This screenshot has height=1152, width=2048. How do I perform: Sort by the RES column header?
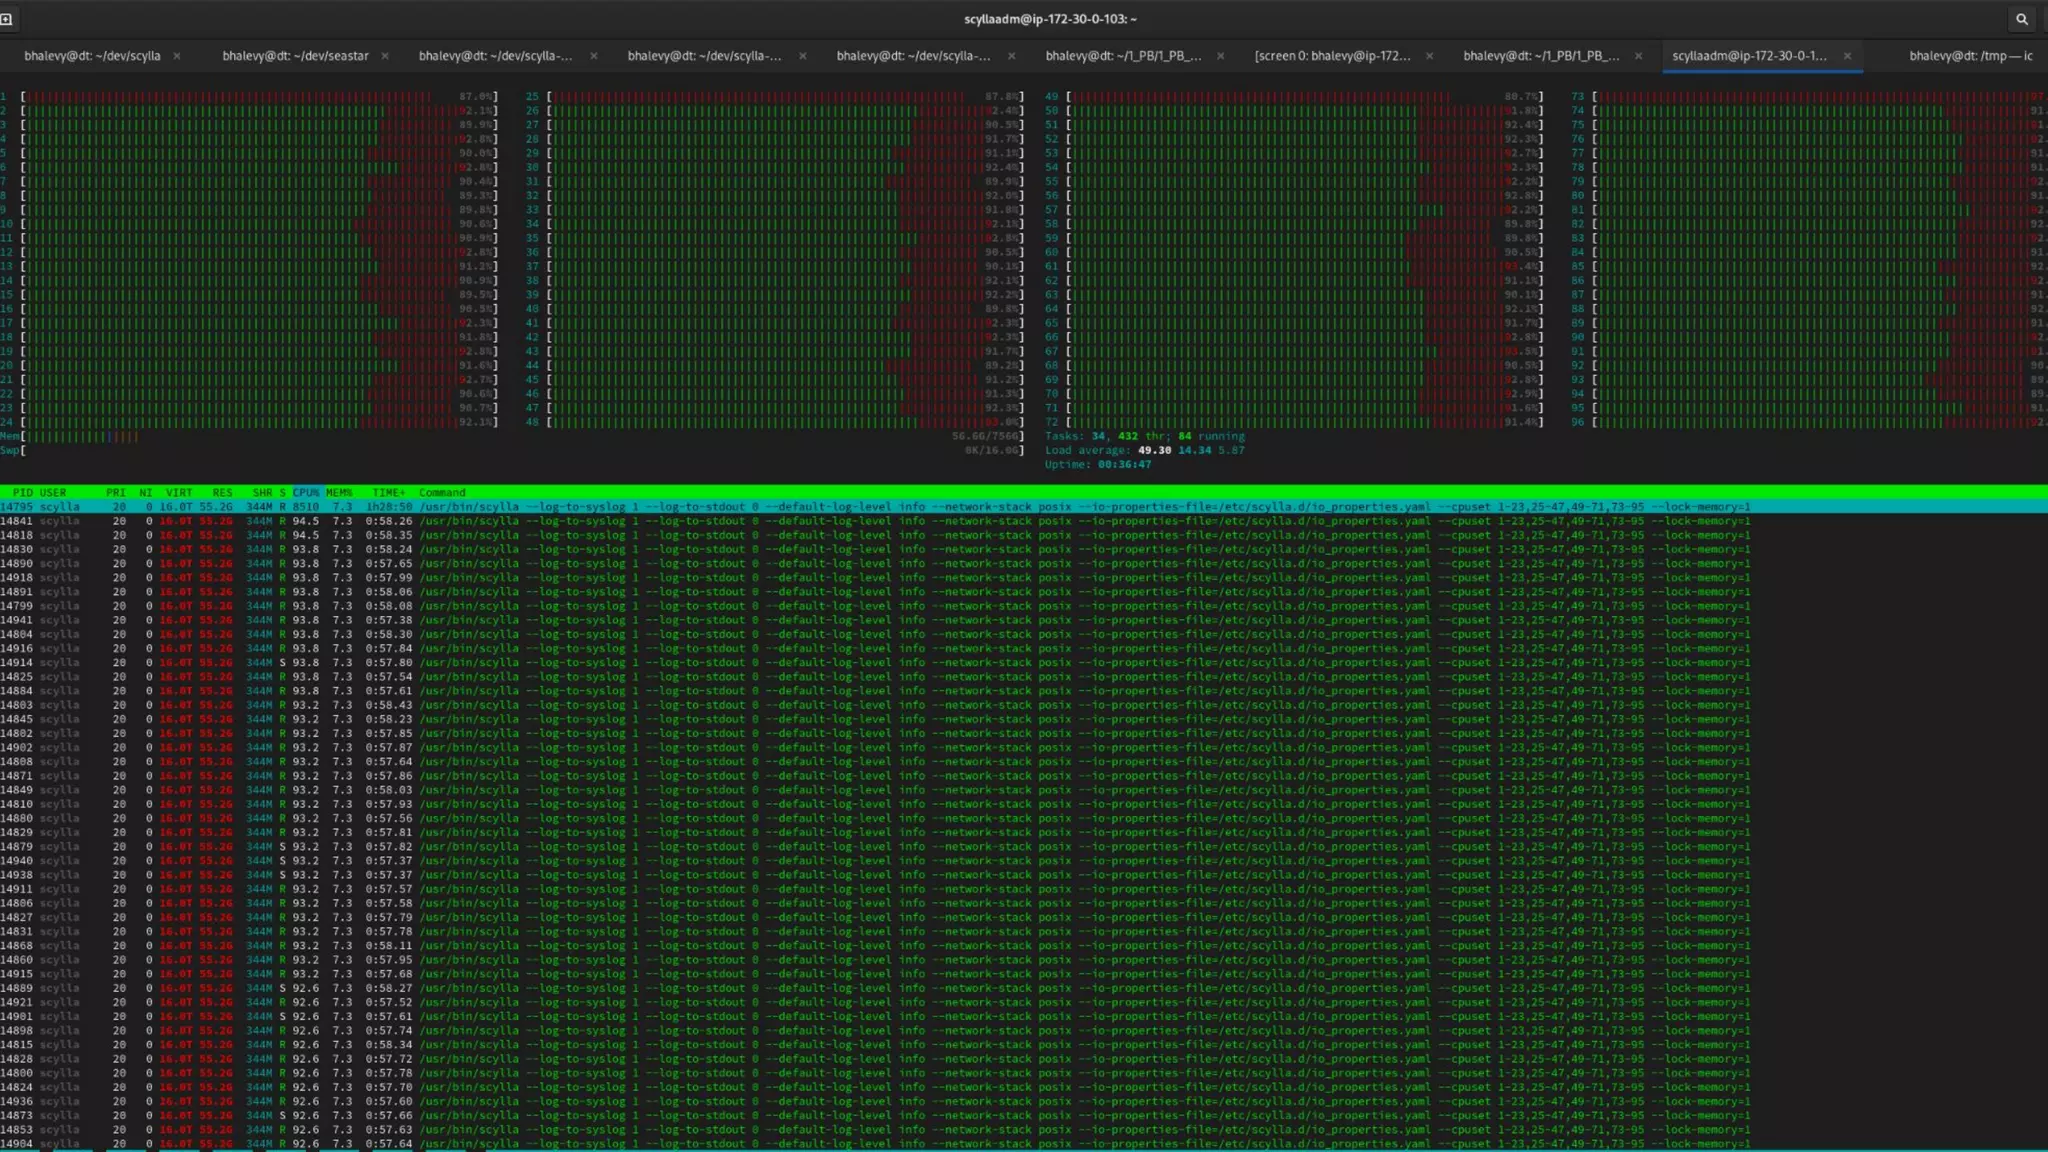coord(222,493)
